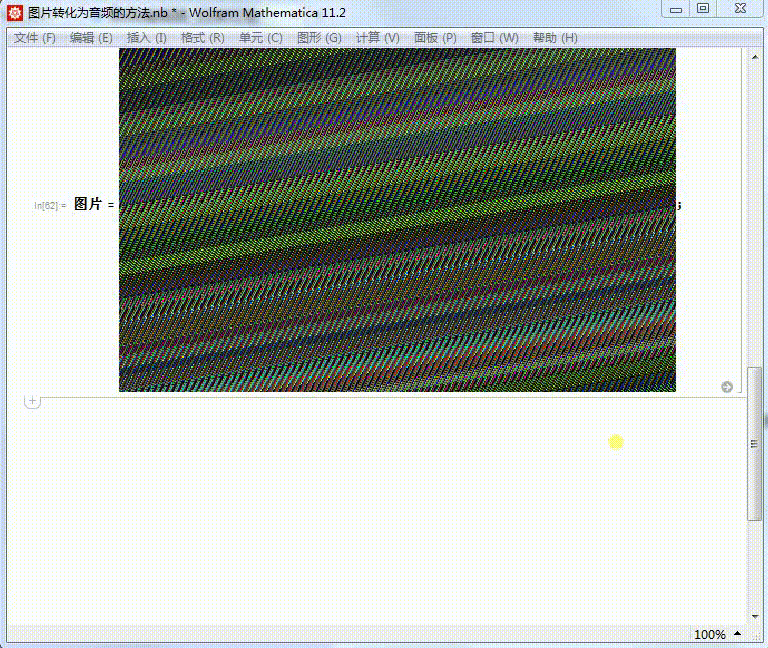Click the 图片 variable text
The image size is (768, 648).
[x=88, y=204]
